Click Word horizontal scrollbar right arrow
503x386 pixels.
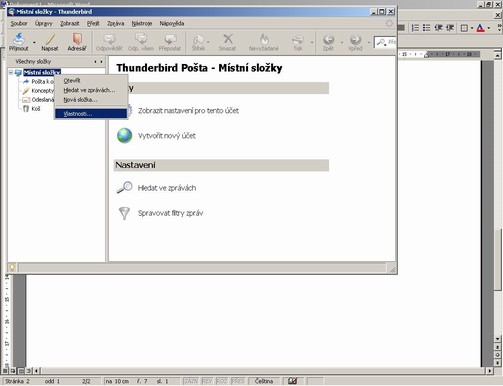pos(490,370)
